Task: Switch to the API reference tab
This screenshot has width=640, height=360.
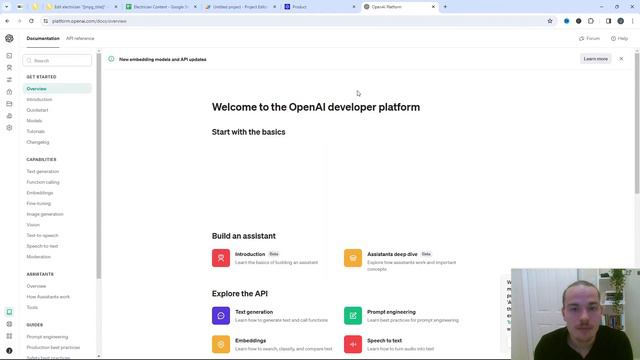Action: [80, 38]
